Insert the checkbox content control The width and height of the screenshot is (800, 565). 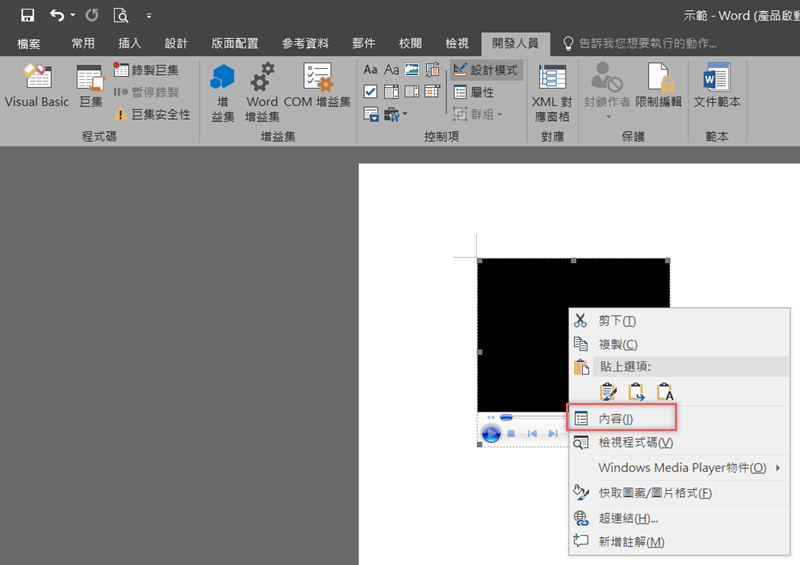(x=371, y=92)
